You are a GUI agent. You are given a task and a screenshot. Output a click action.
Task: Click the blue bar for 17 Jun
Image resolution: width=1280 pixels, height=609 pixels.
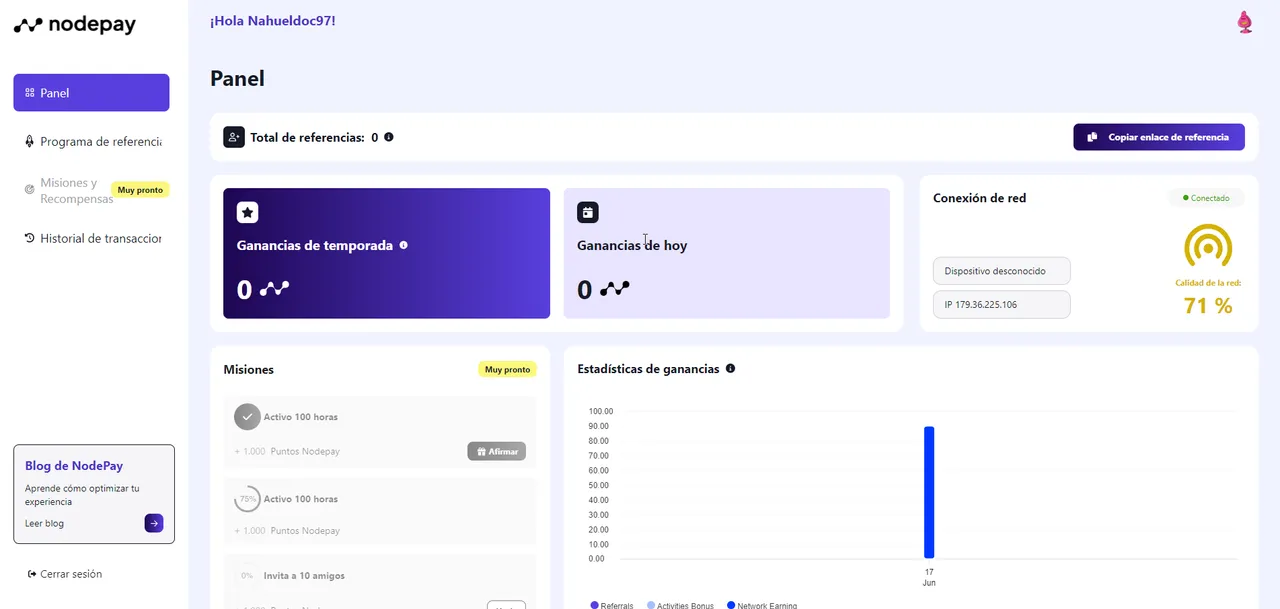pyautogui.click(x=929, y=492)
